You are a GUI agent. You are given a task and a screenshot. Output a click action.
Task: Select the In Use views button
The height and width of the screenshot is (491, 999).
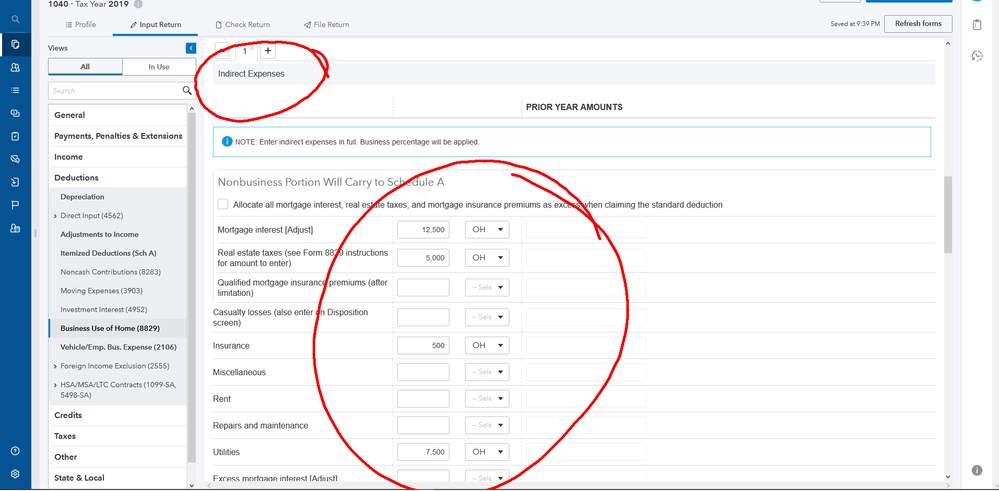tap(159, 67)
